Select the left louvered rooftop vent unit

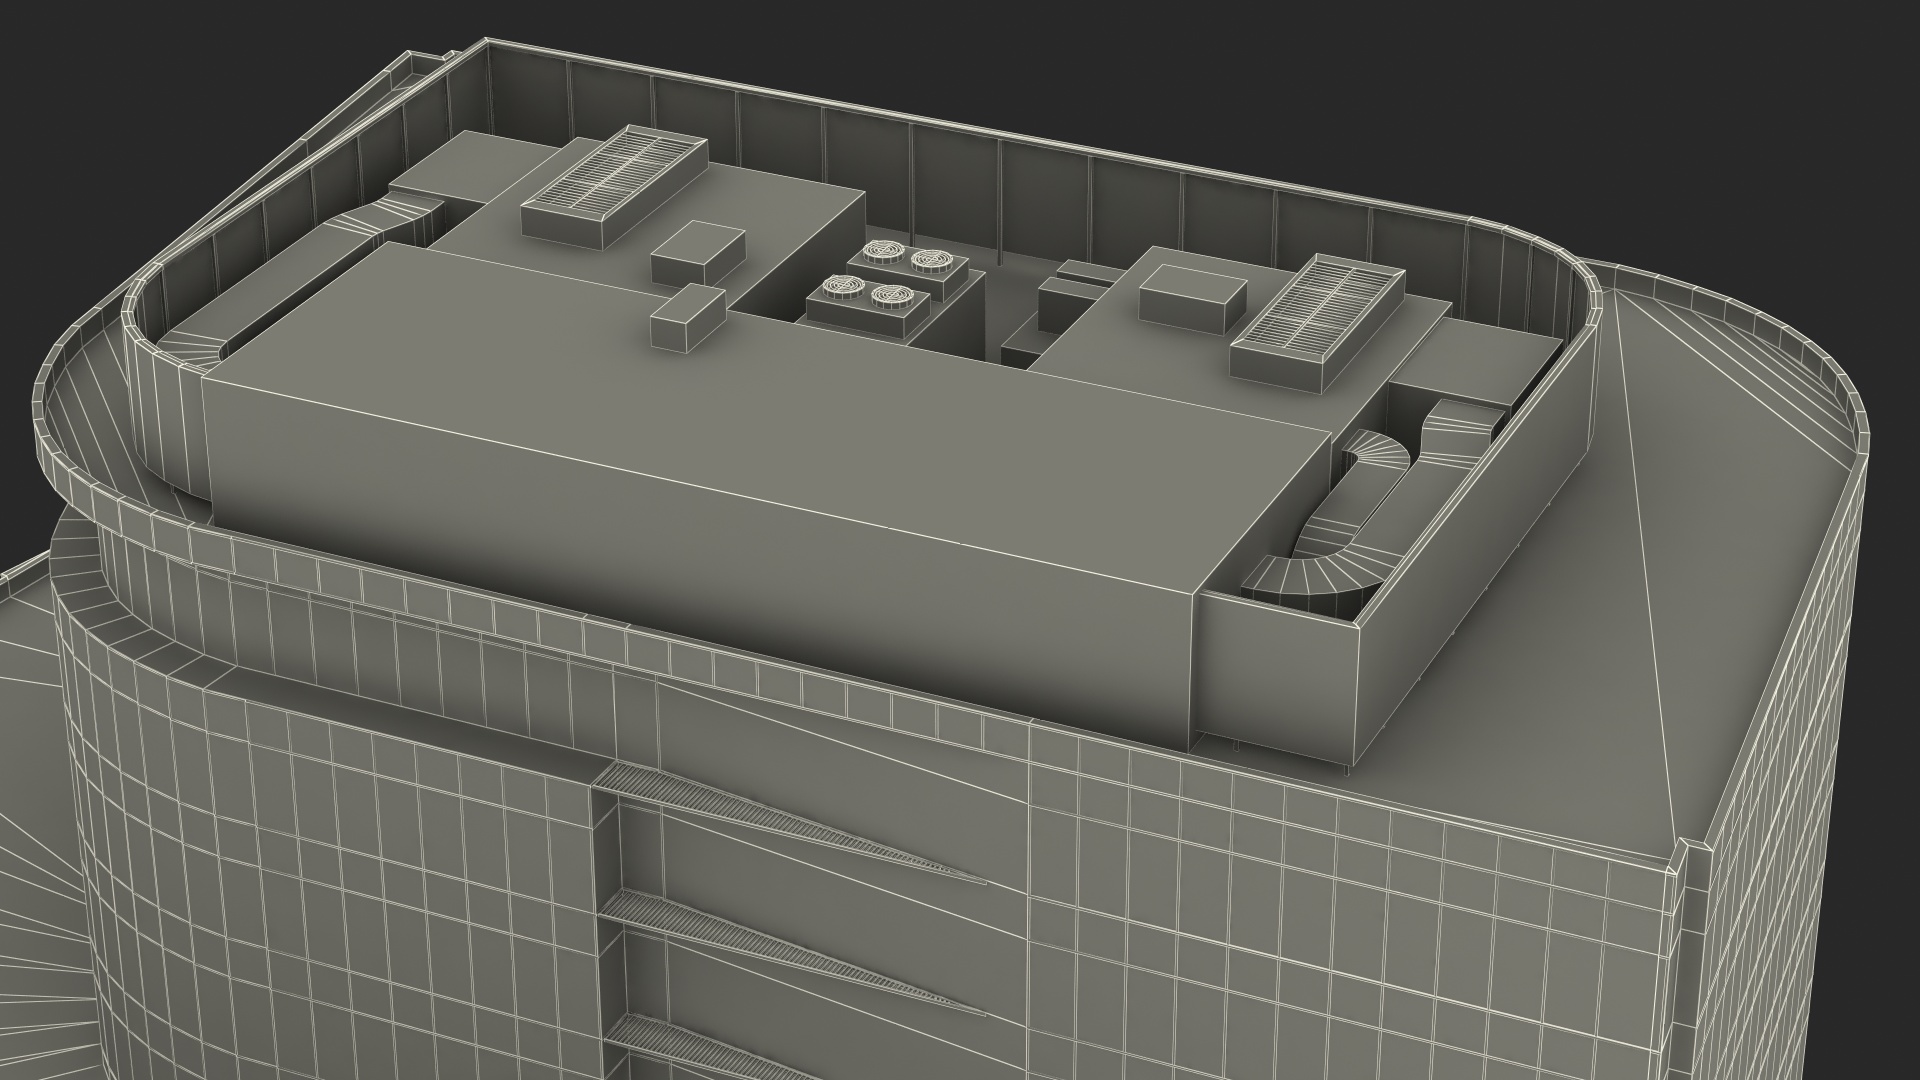(x=614, y=187)
